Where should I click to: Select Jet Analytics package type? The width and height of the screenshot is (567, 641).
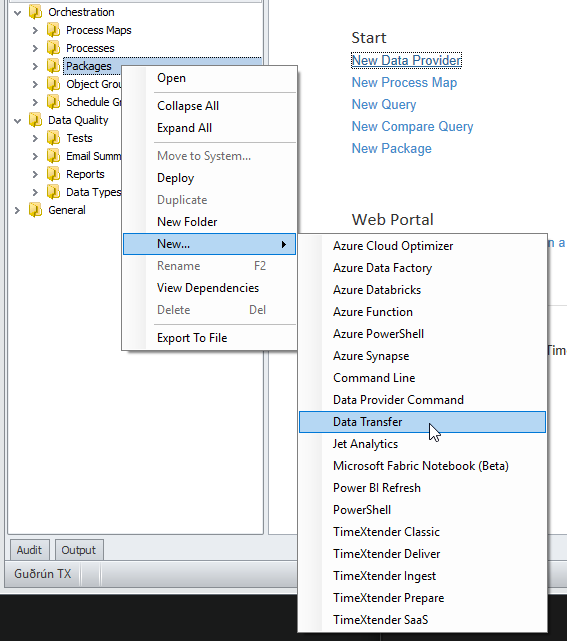click(x=423, y=444)
